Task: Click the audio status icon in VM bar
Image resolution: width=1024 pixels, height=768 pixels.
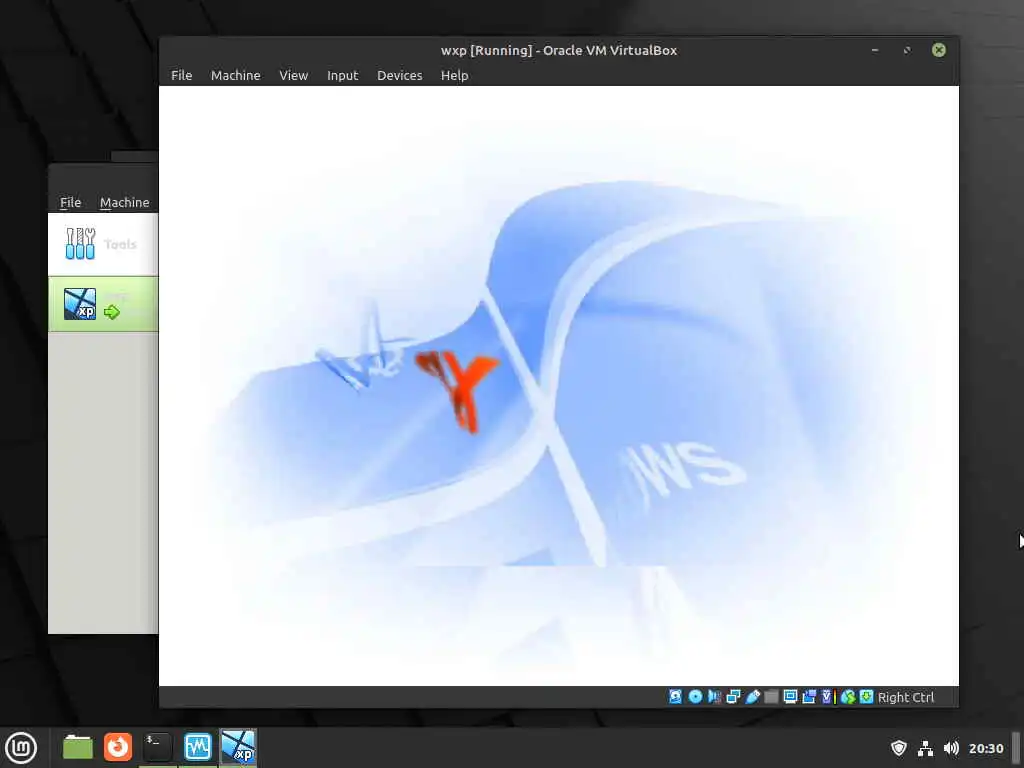Action: [x=714, y=697]
